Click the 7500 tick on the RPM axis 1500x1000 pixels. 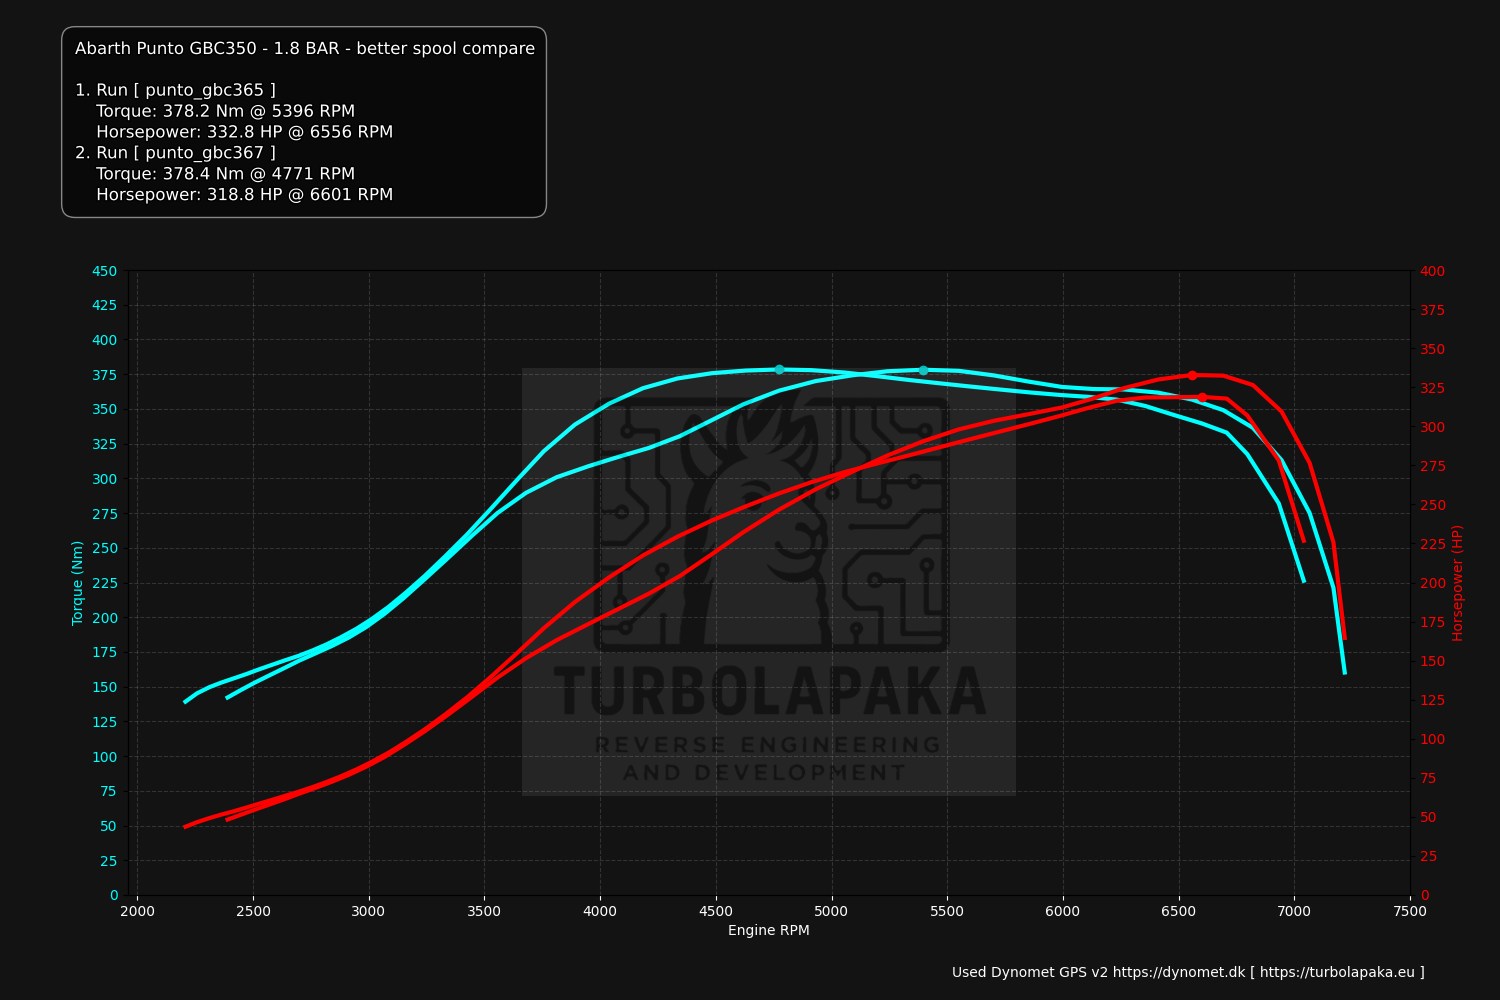[1409, 911]
